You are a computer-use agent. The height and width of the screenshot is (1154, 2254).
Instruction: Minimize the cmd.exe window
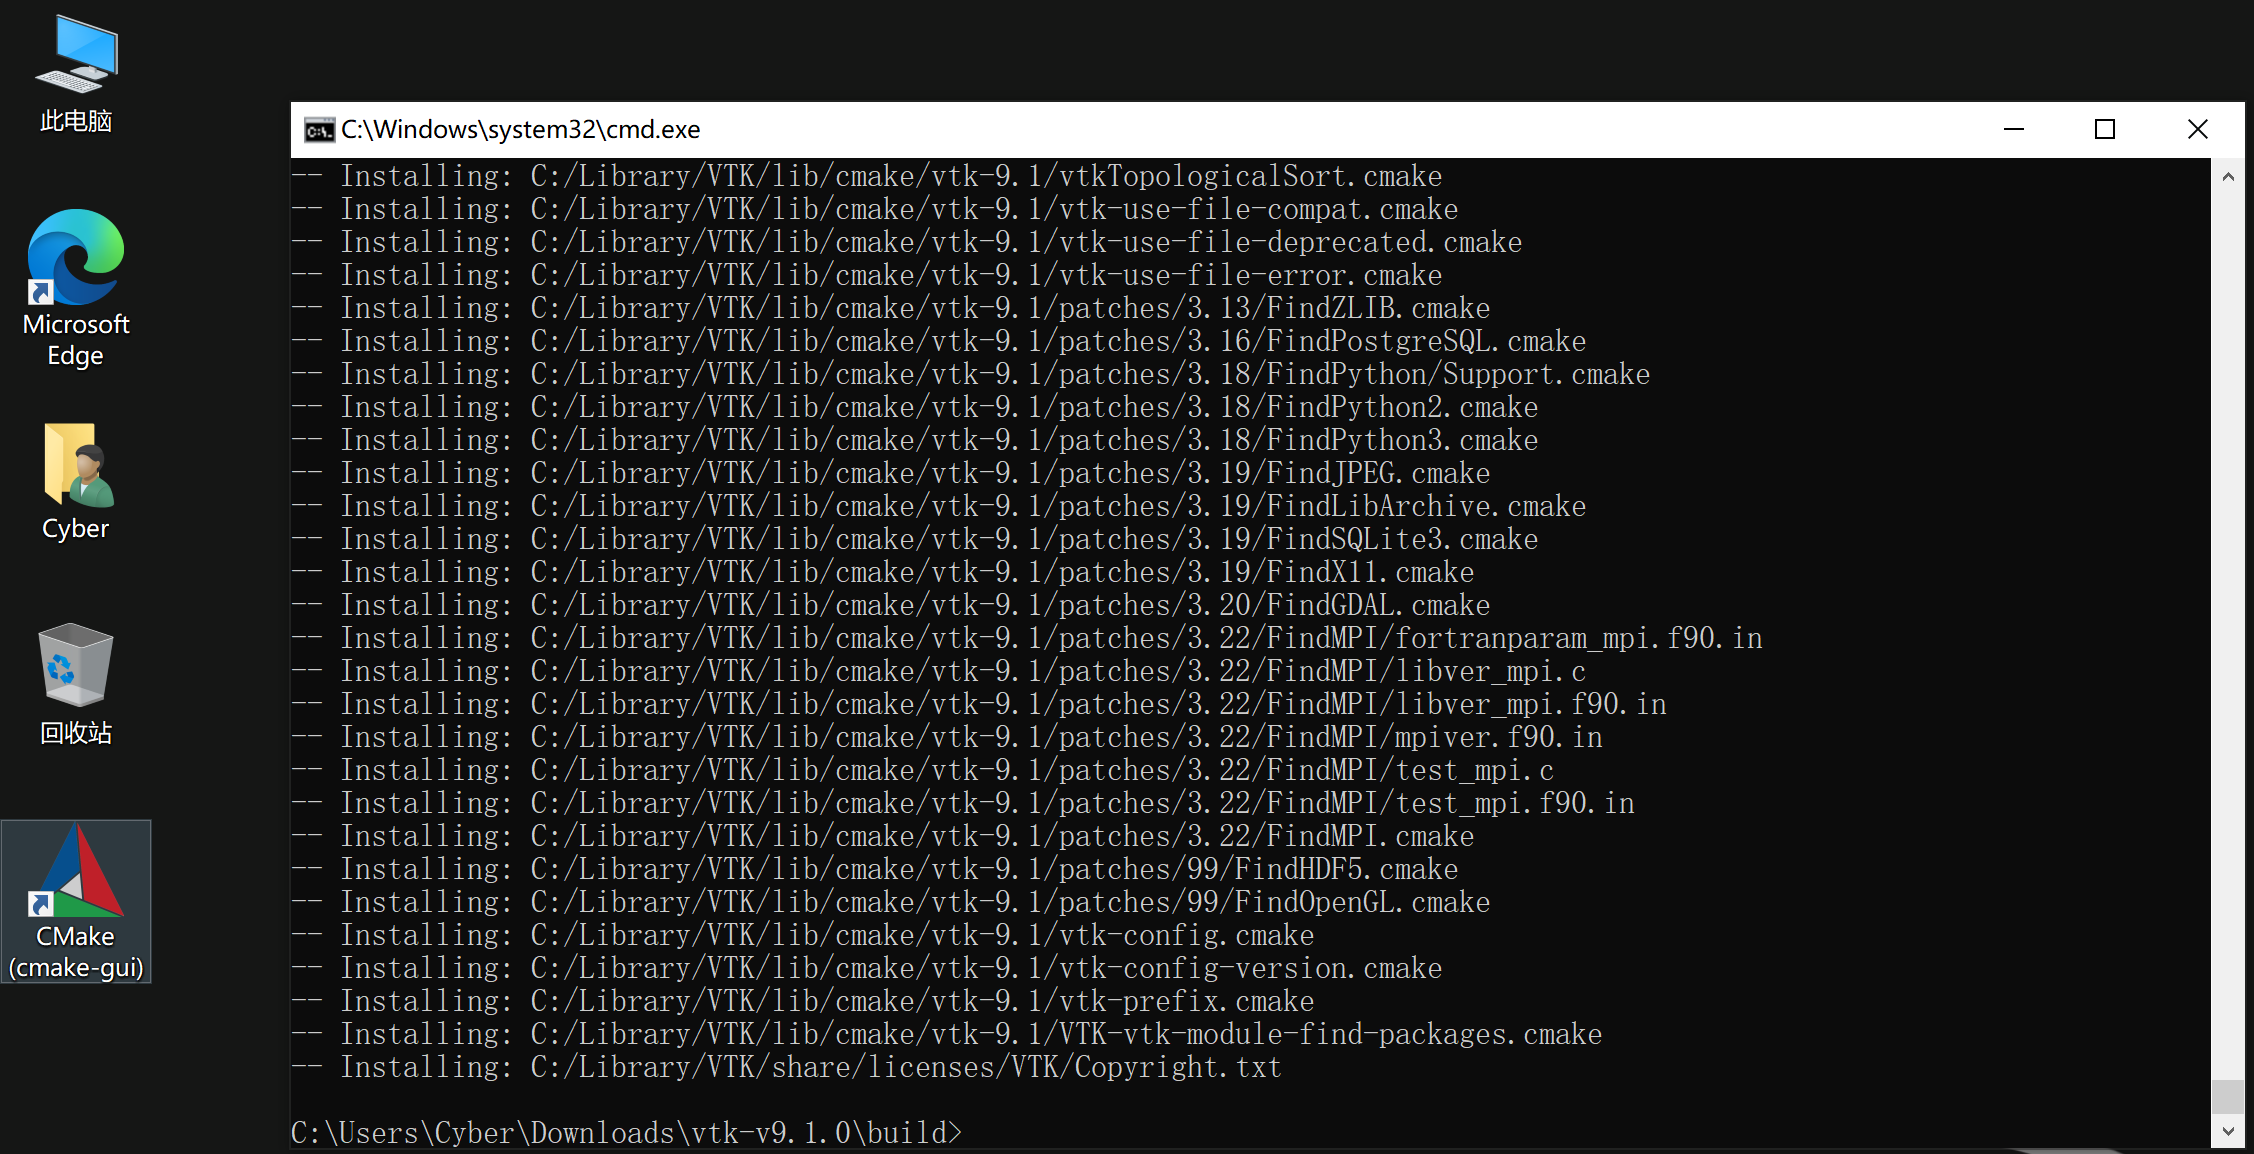click(x=2014, y=130)
